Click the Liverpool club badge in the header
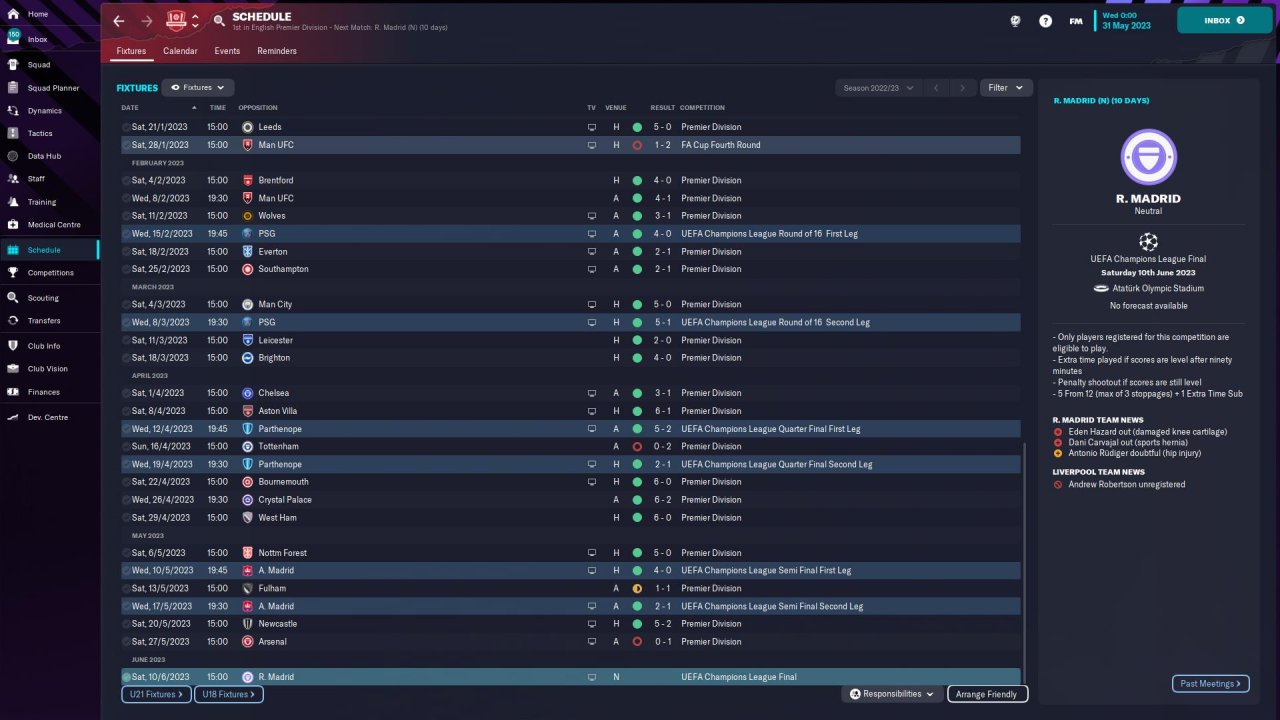1280x720 pixels. click(177, 20)
